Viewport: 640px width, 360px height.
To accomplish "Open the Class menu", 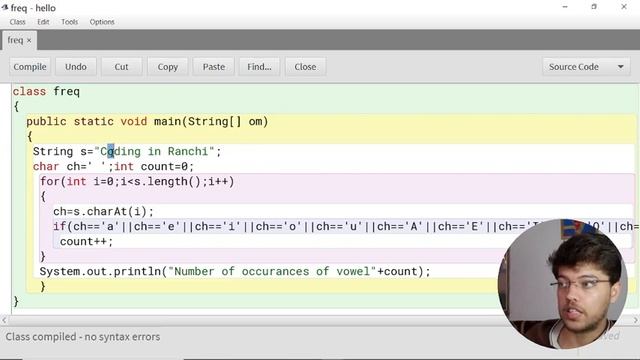I will pyautogui.click(x=18, y=22).
